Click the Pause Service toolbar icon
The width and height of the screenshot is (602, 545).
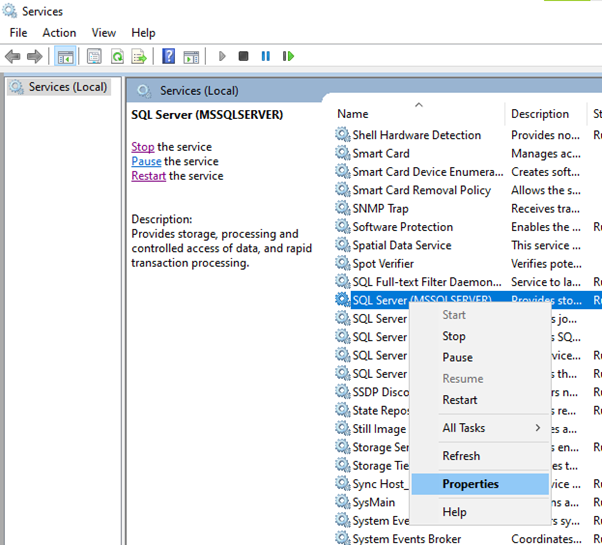(x=265, y=56)
